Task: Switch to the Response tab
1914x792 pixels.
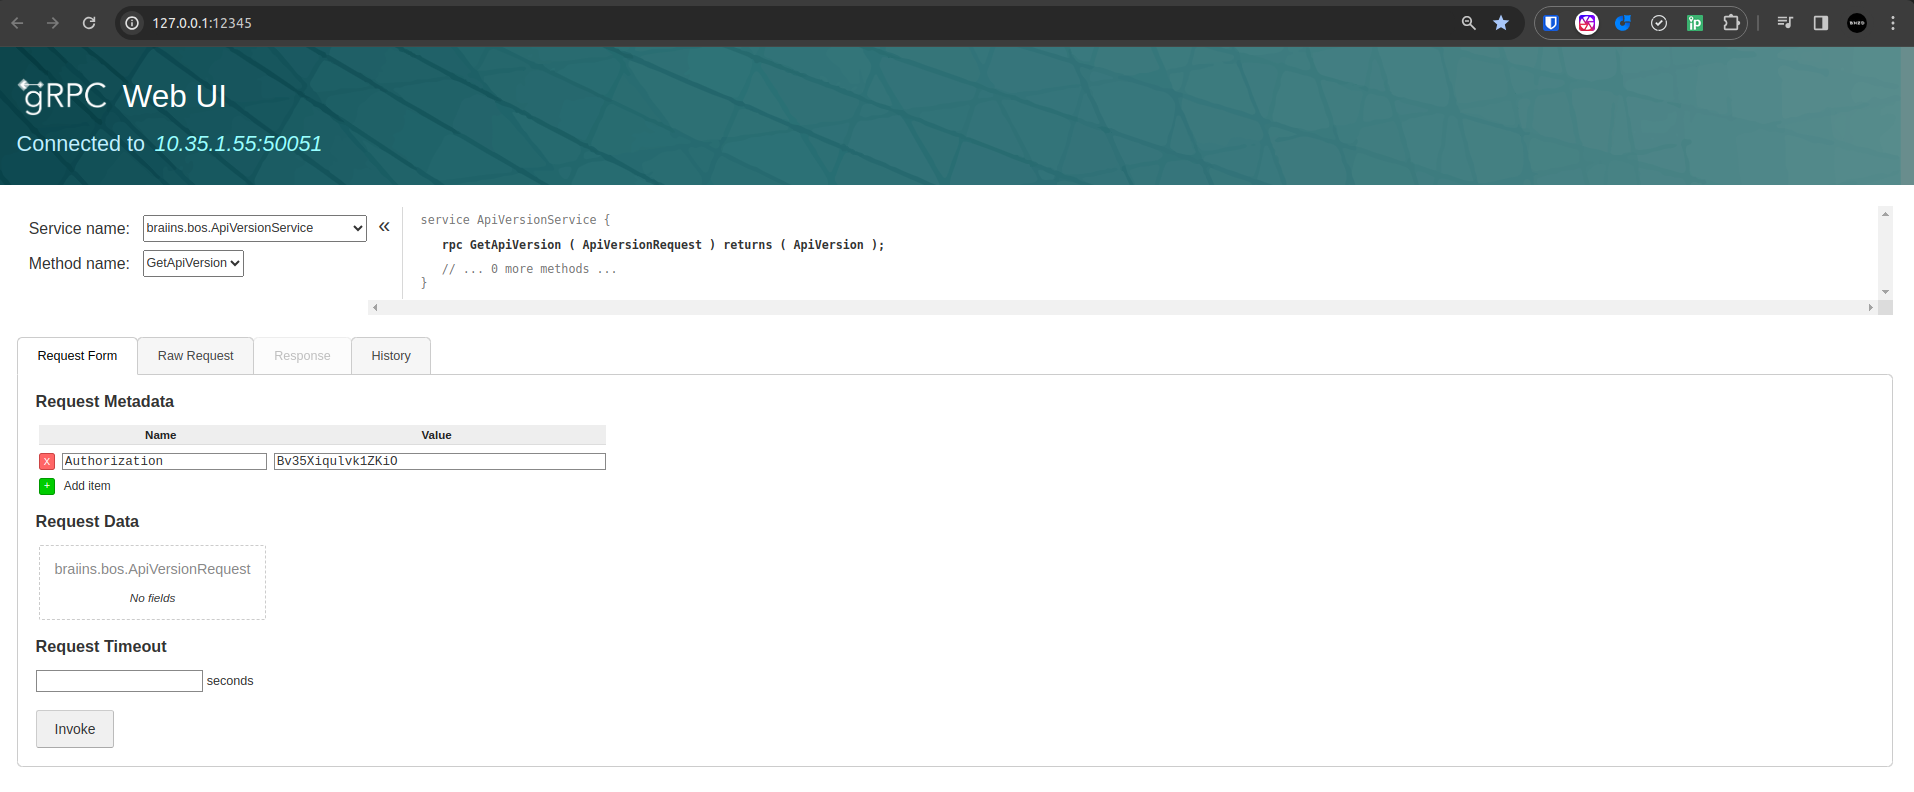Action: pyautogui.click(x=302, y=356)
